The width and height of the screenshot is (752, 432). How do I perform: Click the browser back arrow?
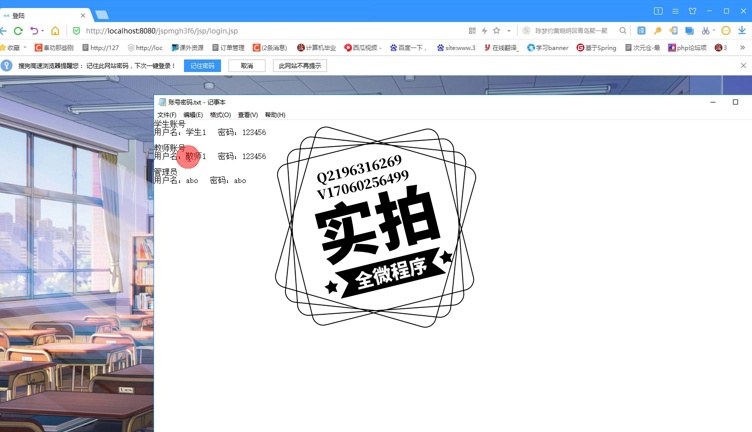coord(3,31)
